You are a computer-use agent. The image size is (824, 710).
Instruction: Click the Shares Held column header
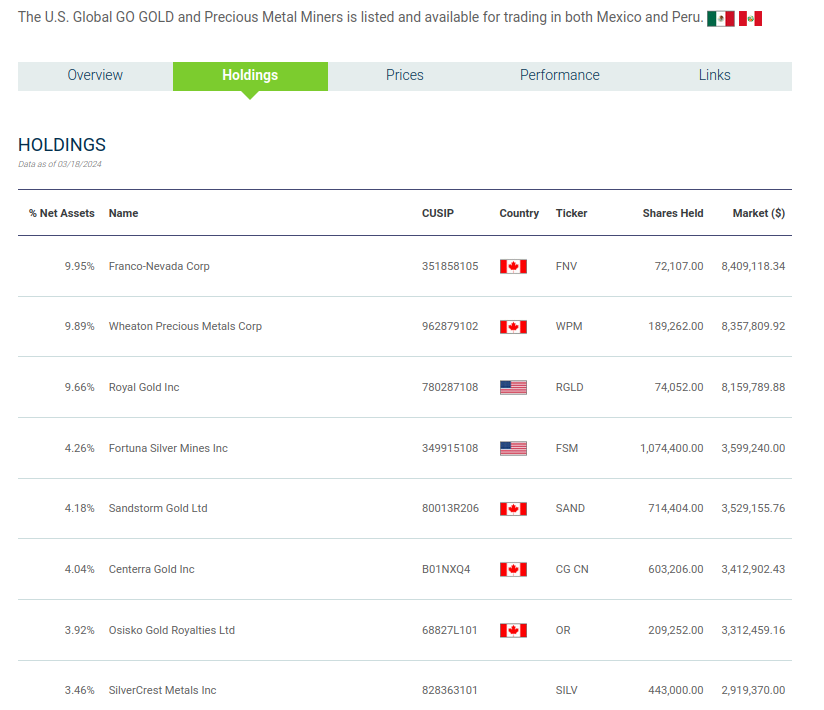(x=673, y=213)
